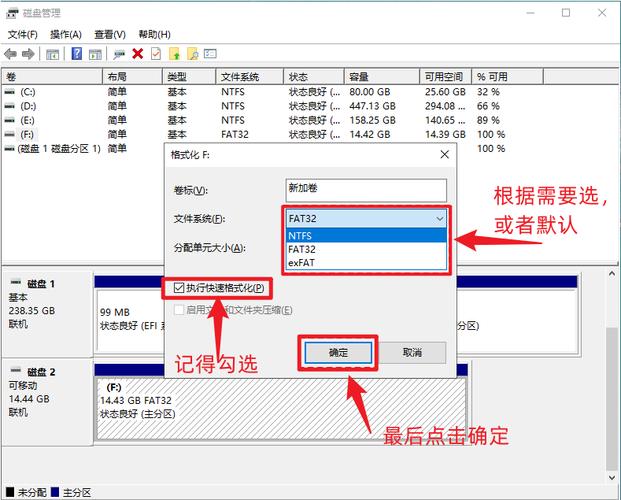The height and width of the screenshot is (500, 621).
Task: Click the 89 % available cell
Action: click(x=488, y=120)
